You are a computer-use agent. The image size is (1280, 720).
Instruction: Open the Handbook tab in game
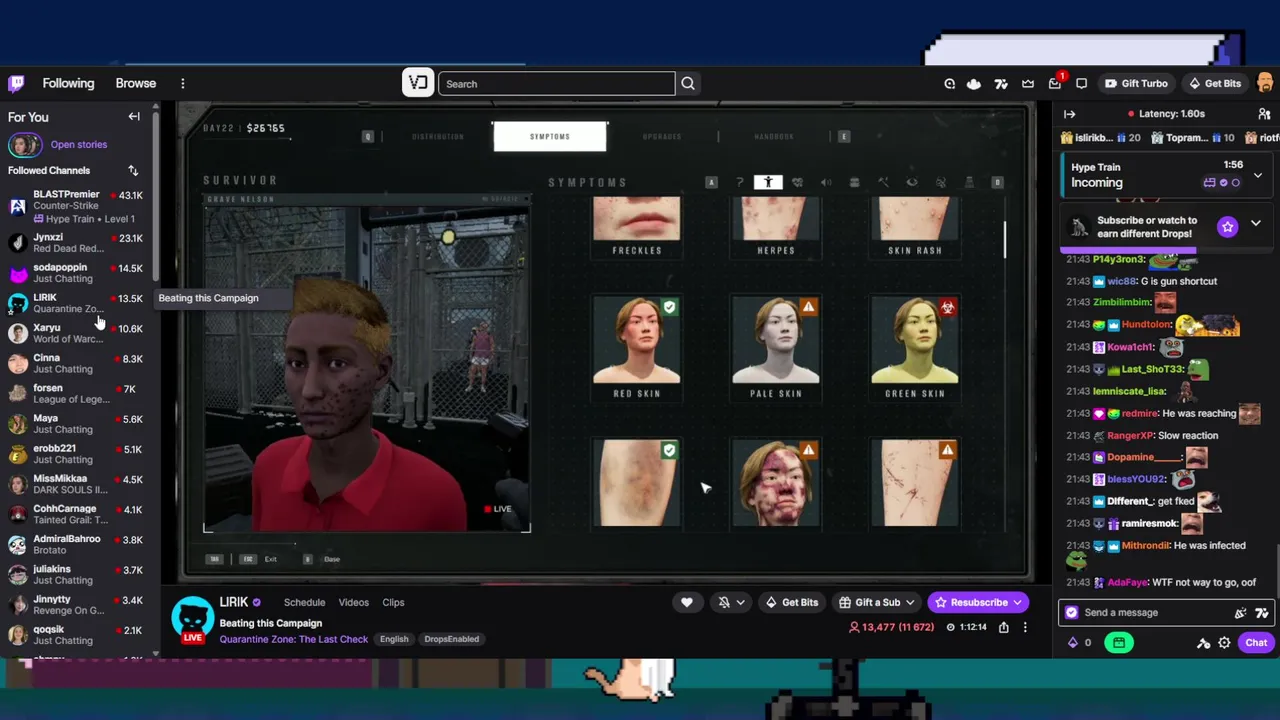point(774,137)
